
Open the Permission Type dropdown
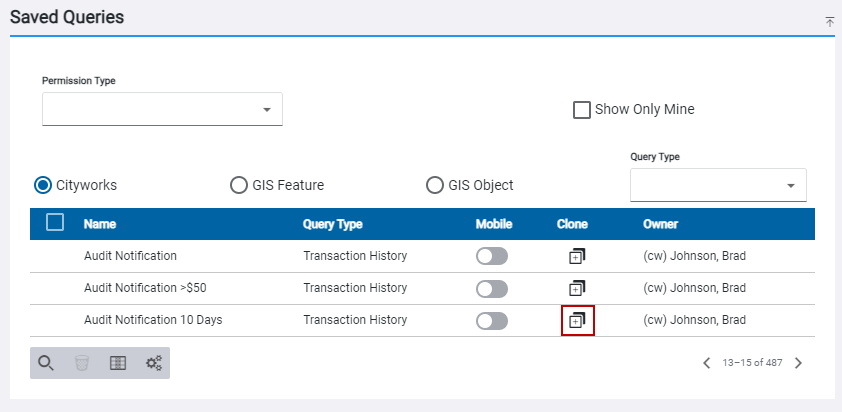[162, 109]
